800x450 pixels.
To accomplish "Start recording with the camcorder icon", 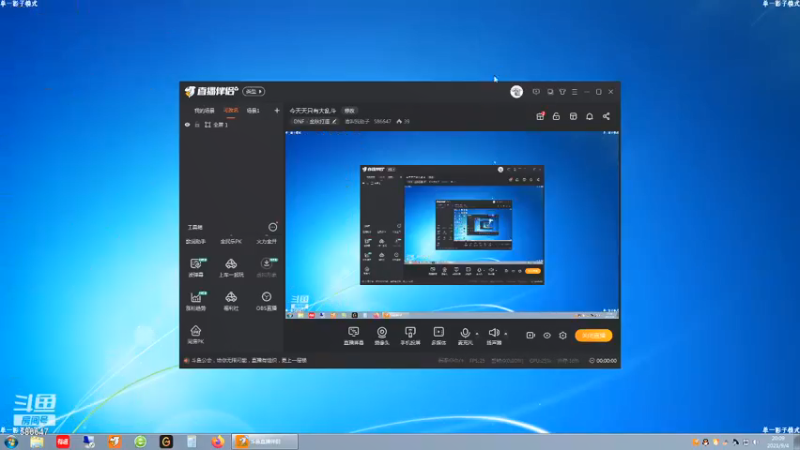I will pyautogui.click(x=531, y=335).
